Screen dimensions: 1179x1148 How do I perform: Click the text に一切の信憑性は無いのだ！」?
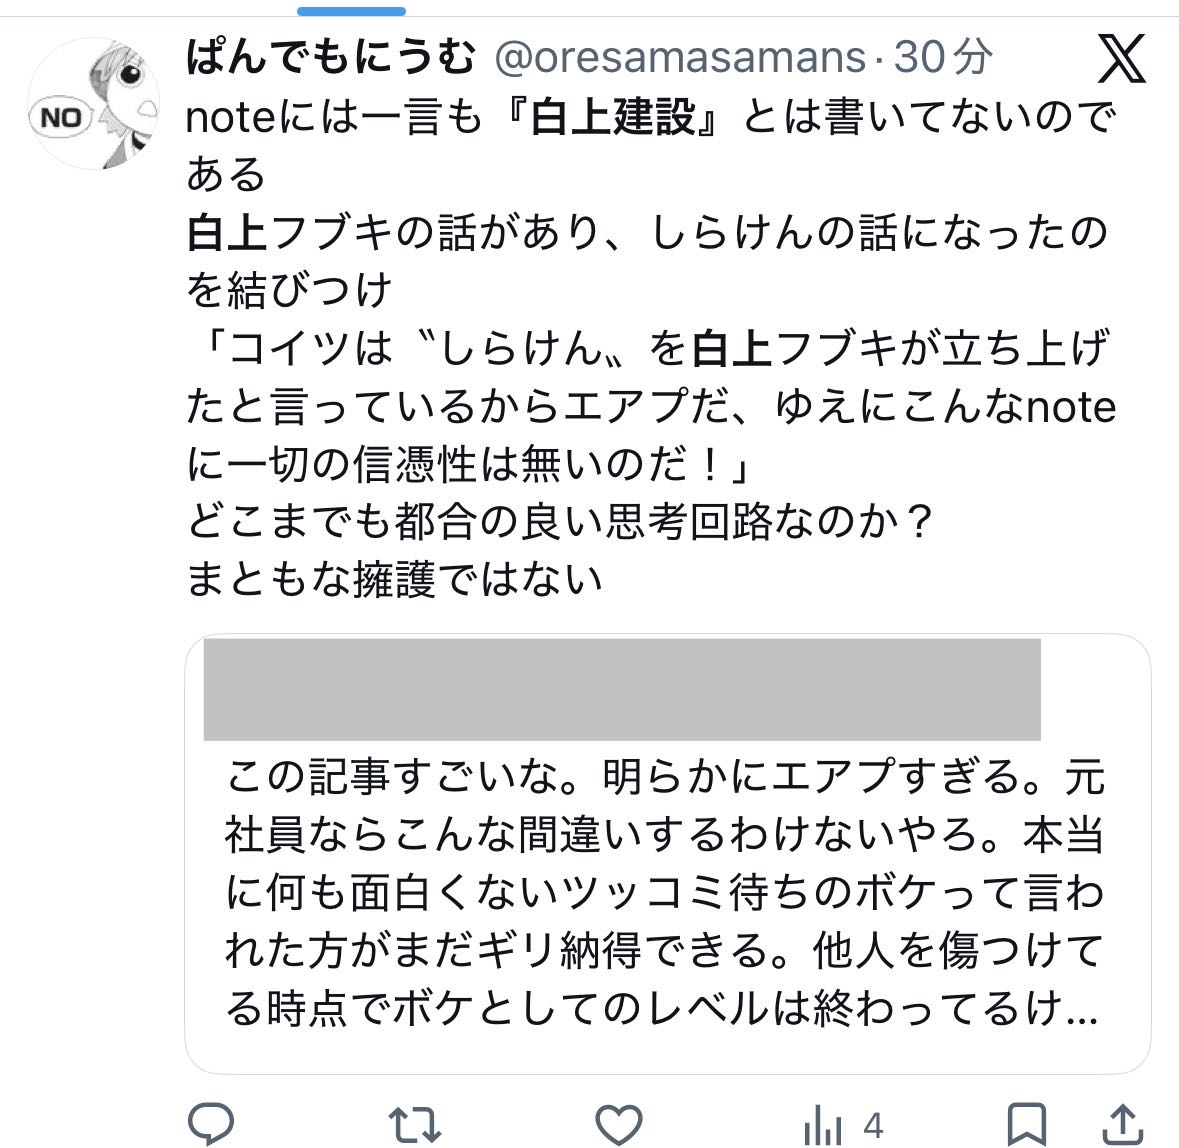coord(470,464)
